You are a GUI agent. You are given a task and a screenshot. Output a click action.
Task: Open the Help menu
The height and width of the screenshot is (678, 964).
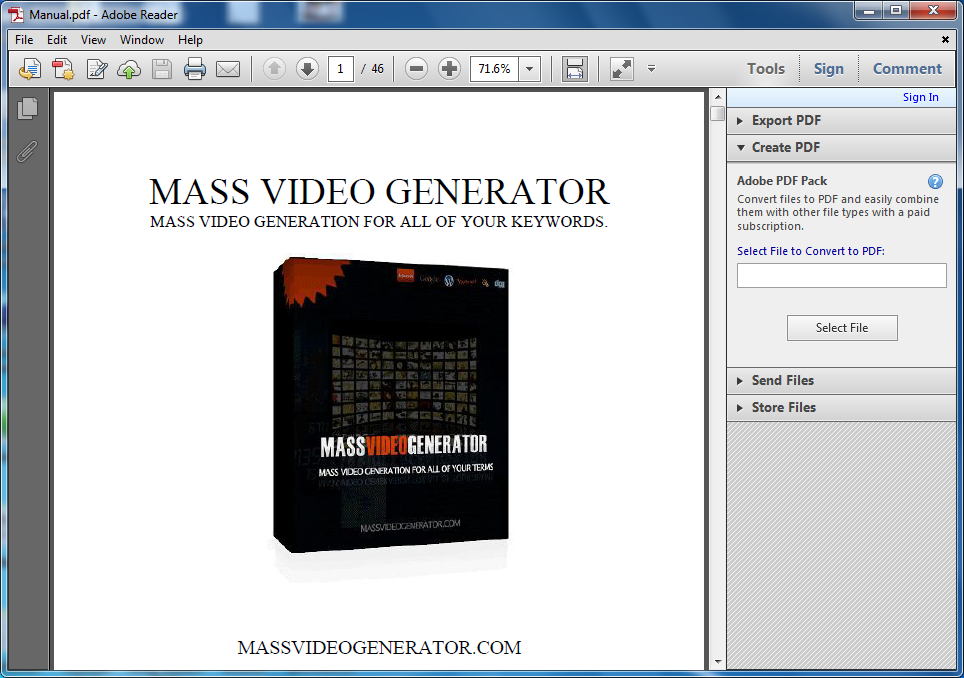[x=190, y=40]
